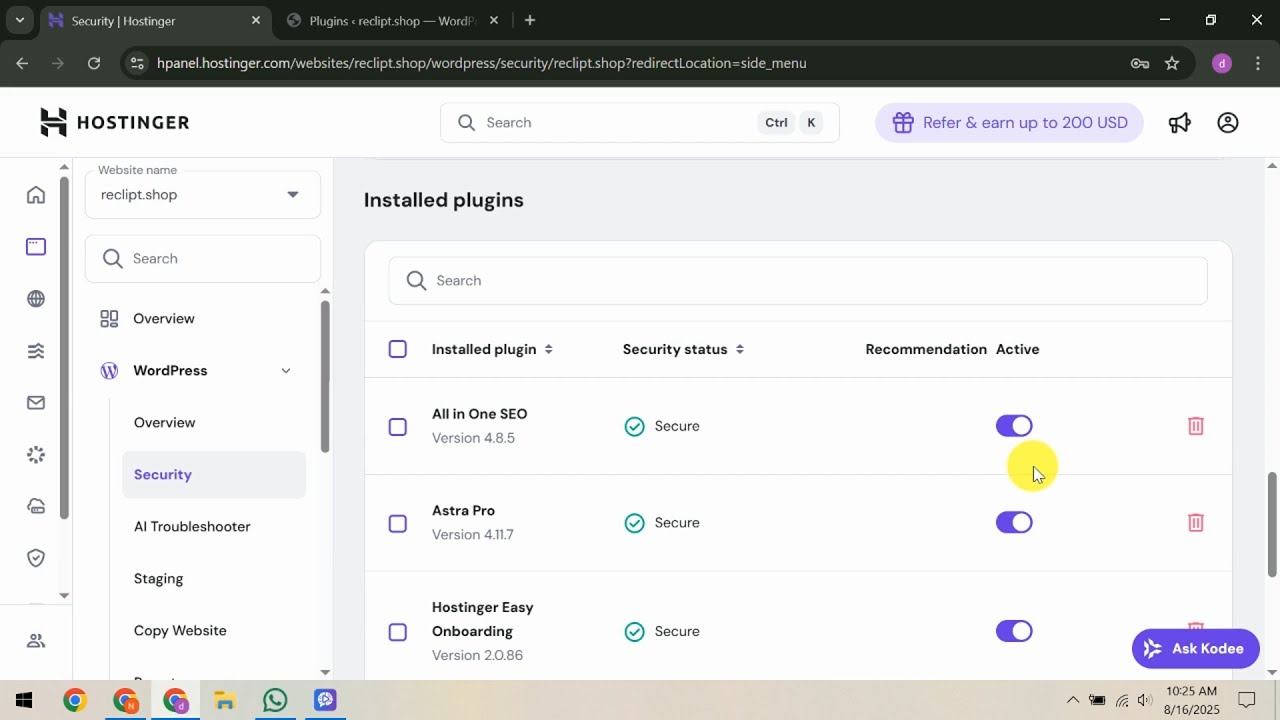Click the dotted spinner icon in left rail
This screenshot has height=720, width=1280.
coord(36,454)
